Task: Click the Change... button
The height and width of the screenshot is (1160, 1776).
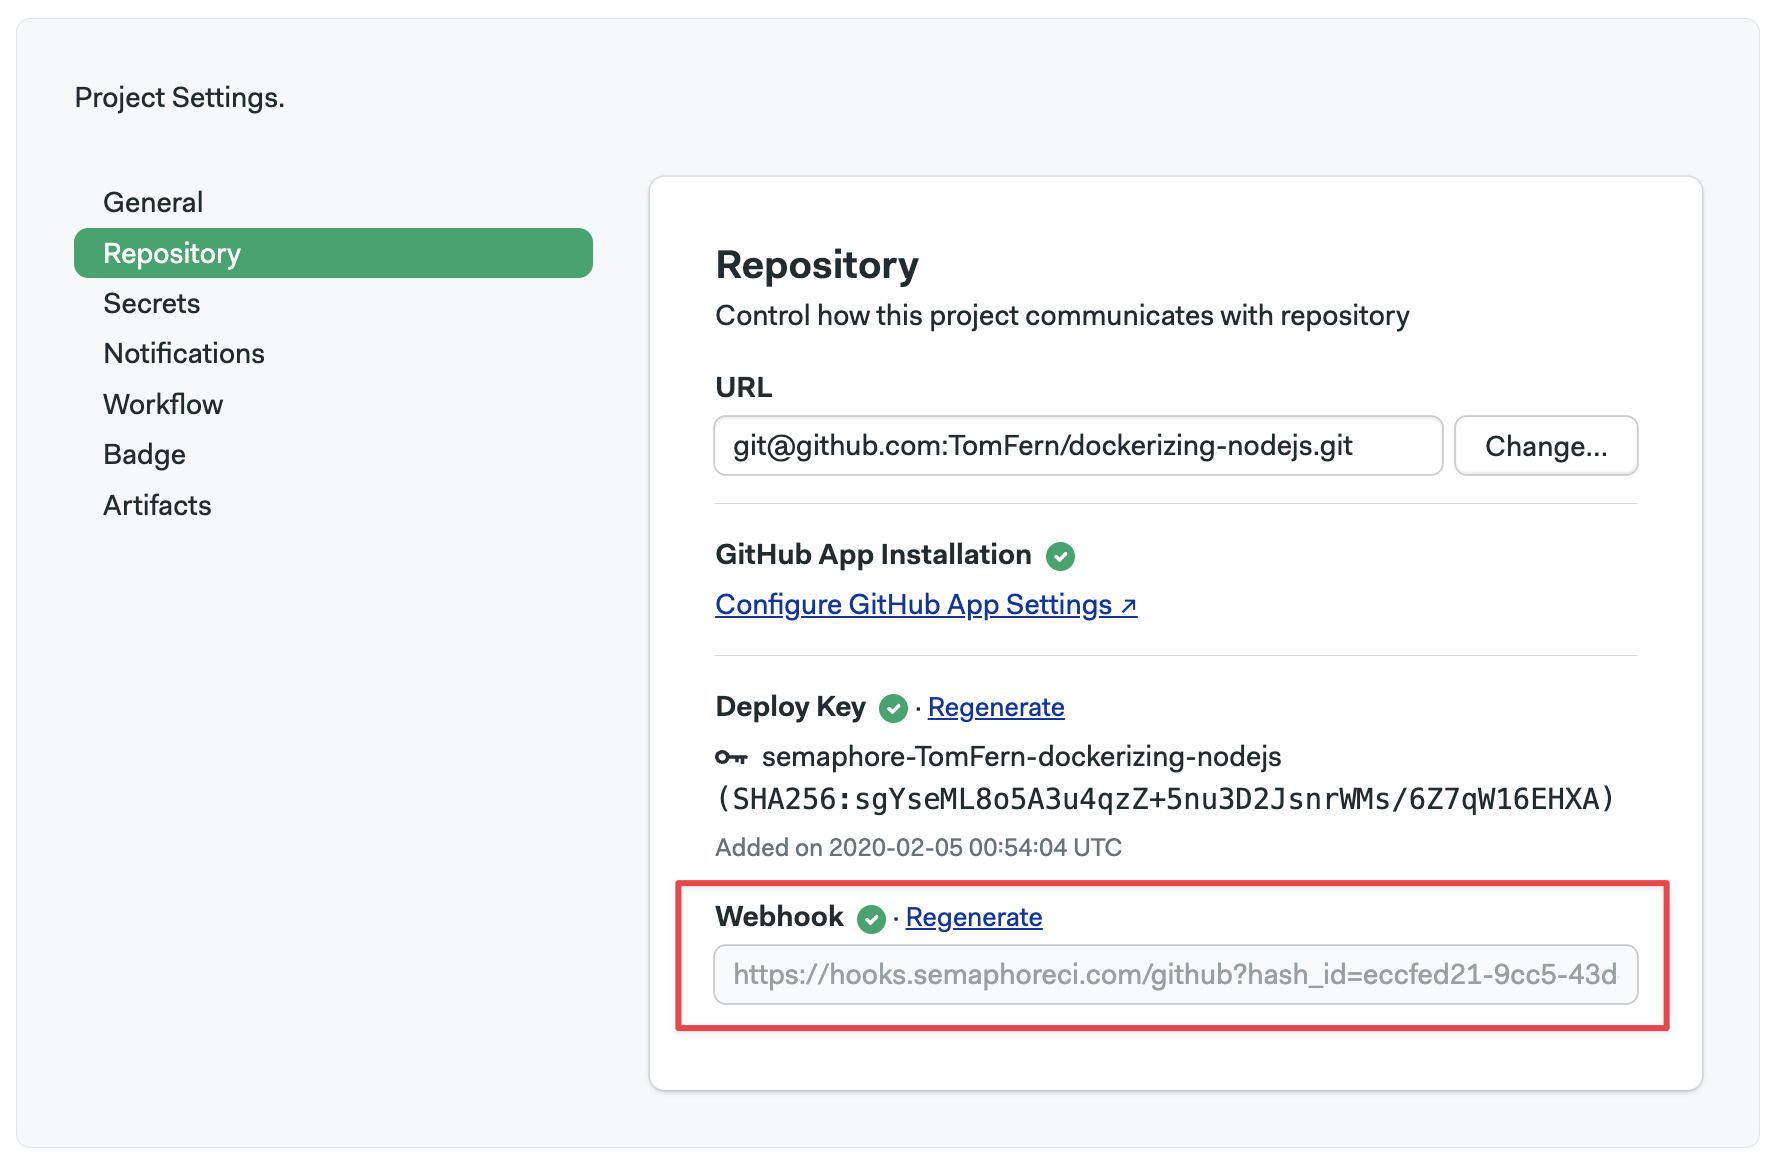Action: (x=1546, y=446)
